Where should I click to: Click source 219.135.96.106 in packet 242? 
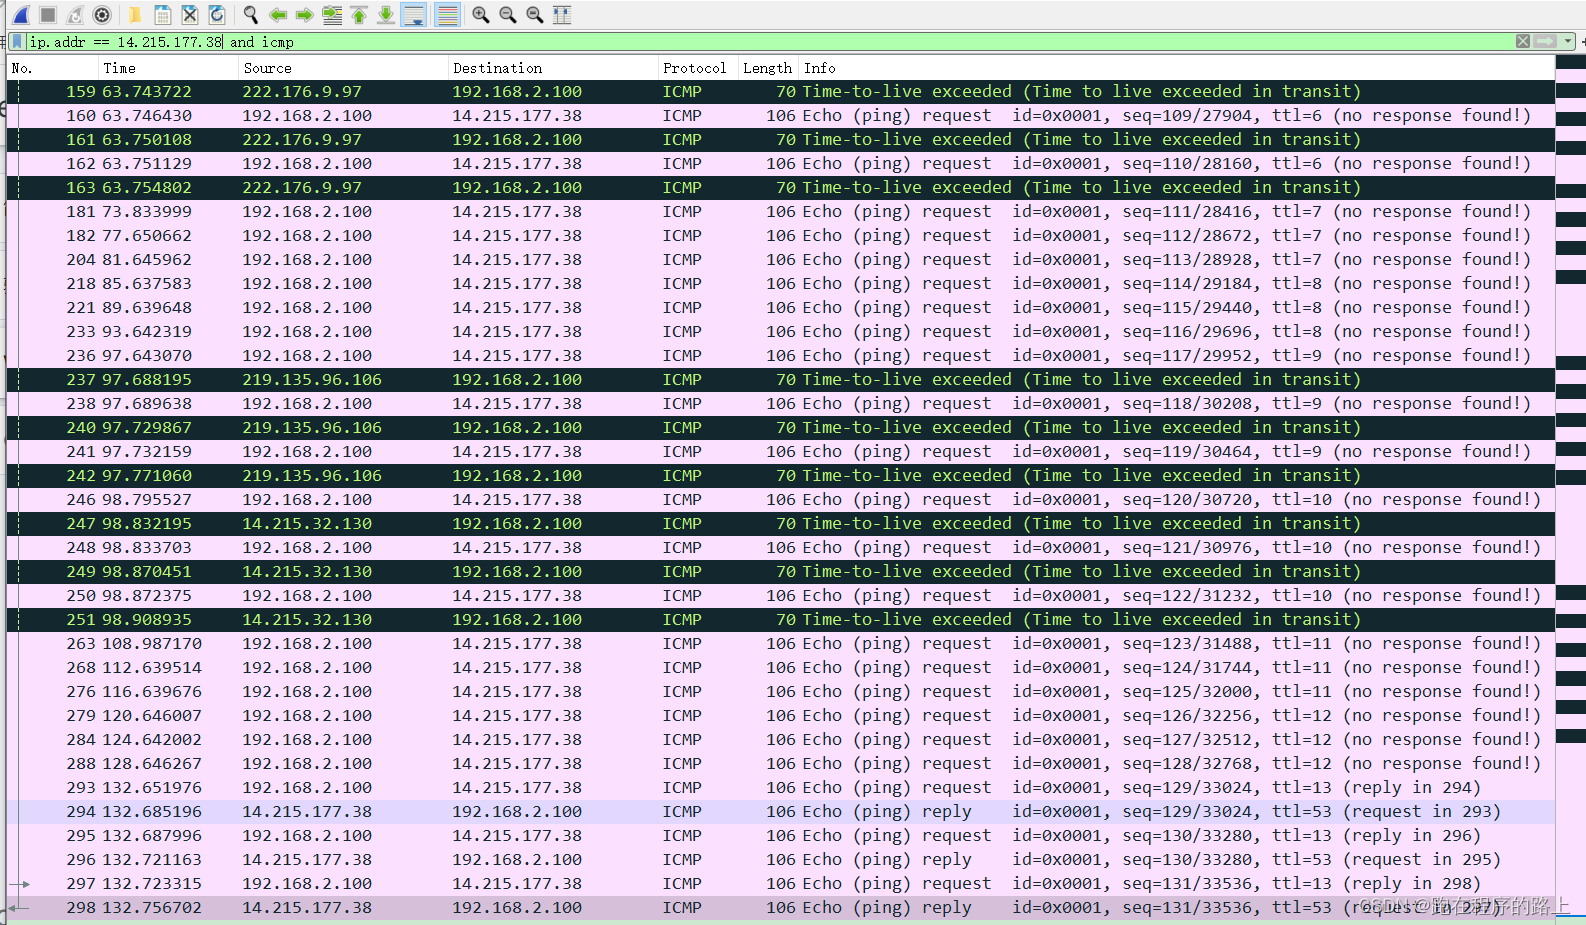[x=312, y=476]
